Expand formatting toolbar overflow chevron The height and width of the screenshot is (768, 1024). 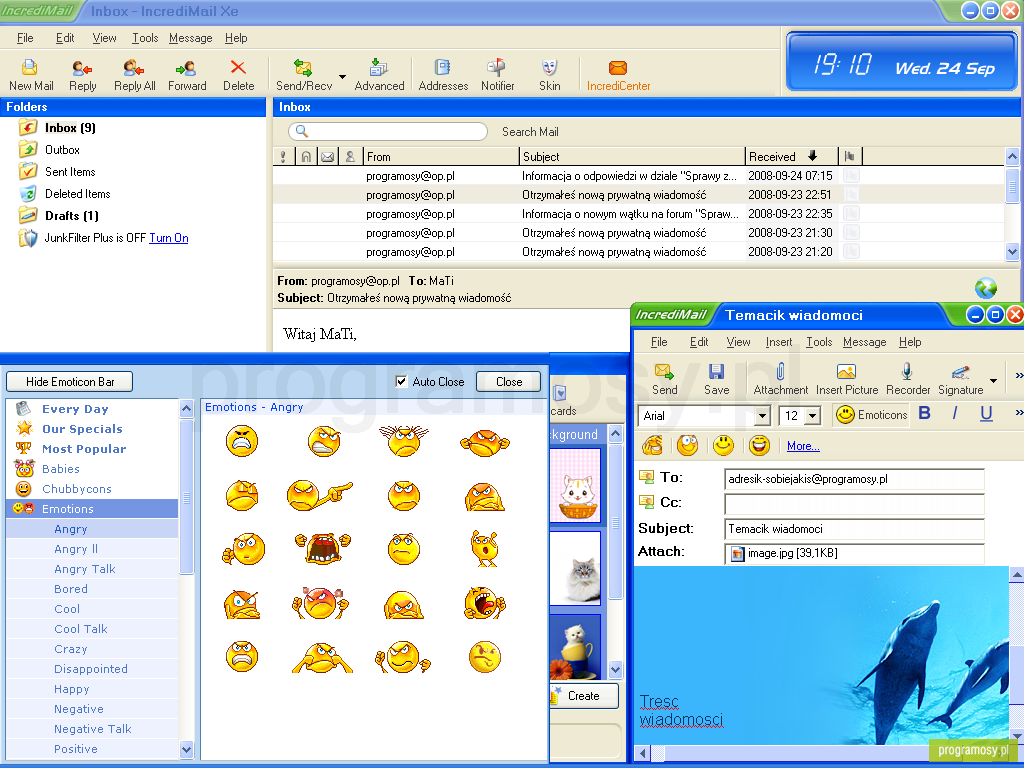tap(1018, 413)
